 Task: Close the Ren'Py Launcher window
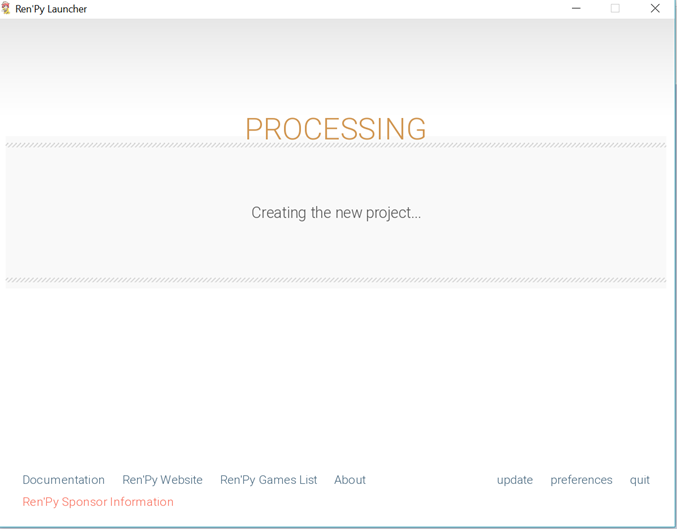pos(655,8)
